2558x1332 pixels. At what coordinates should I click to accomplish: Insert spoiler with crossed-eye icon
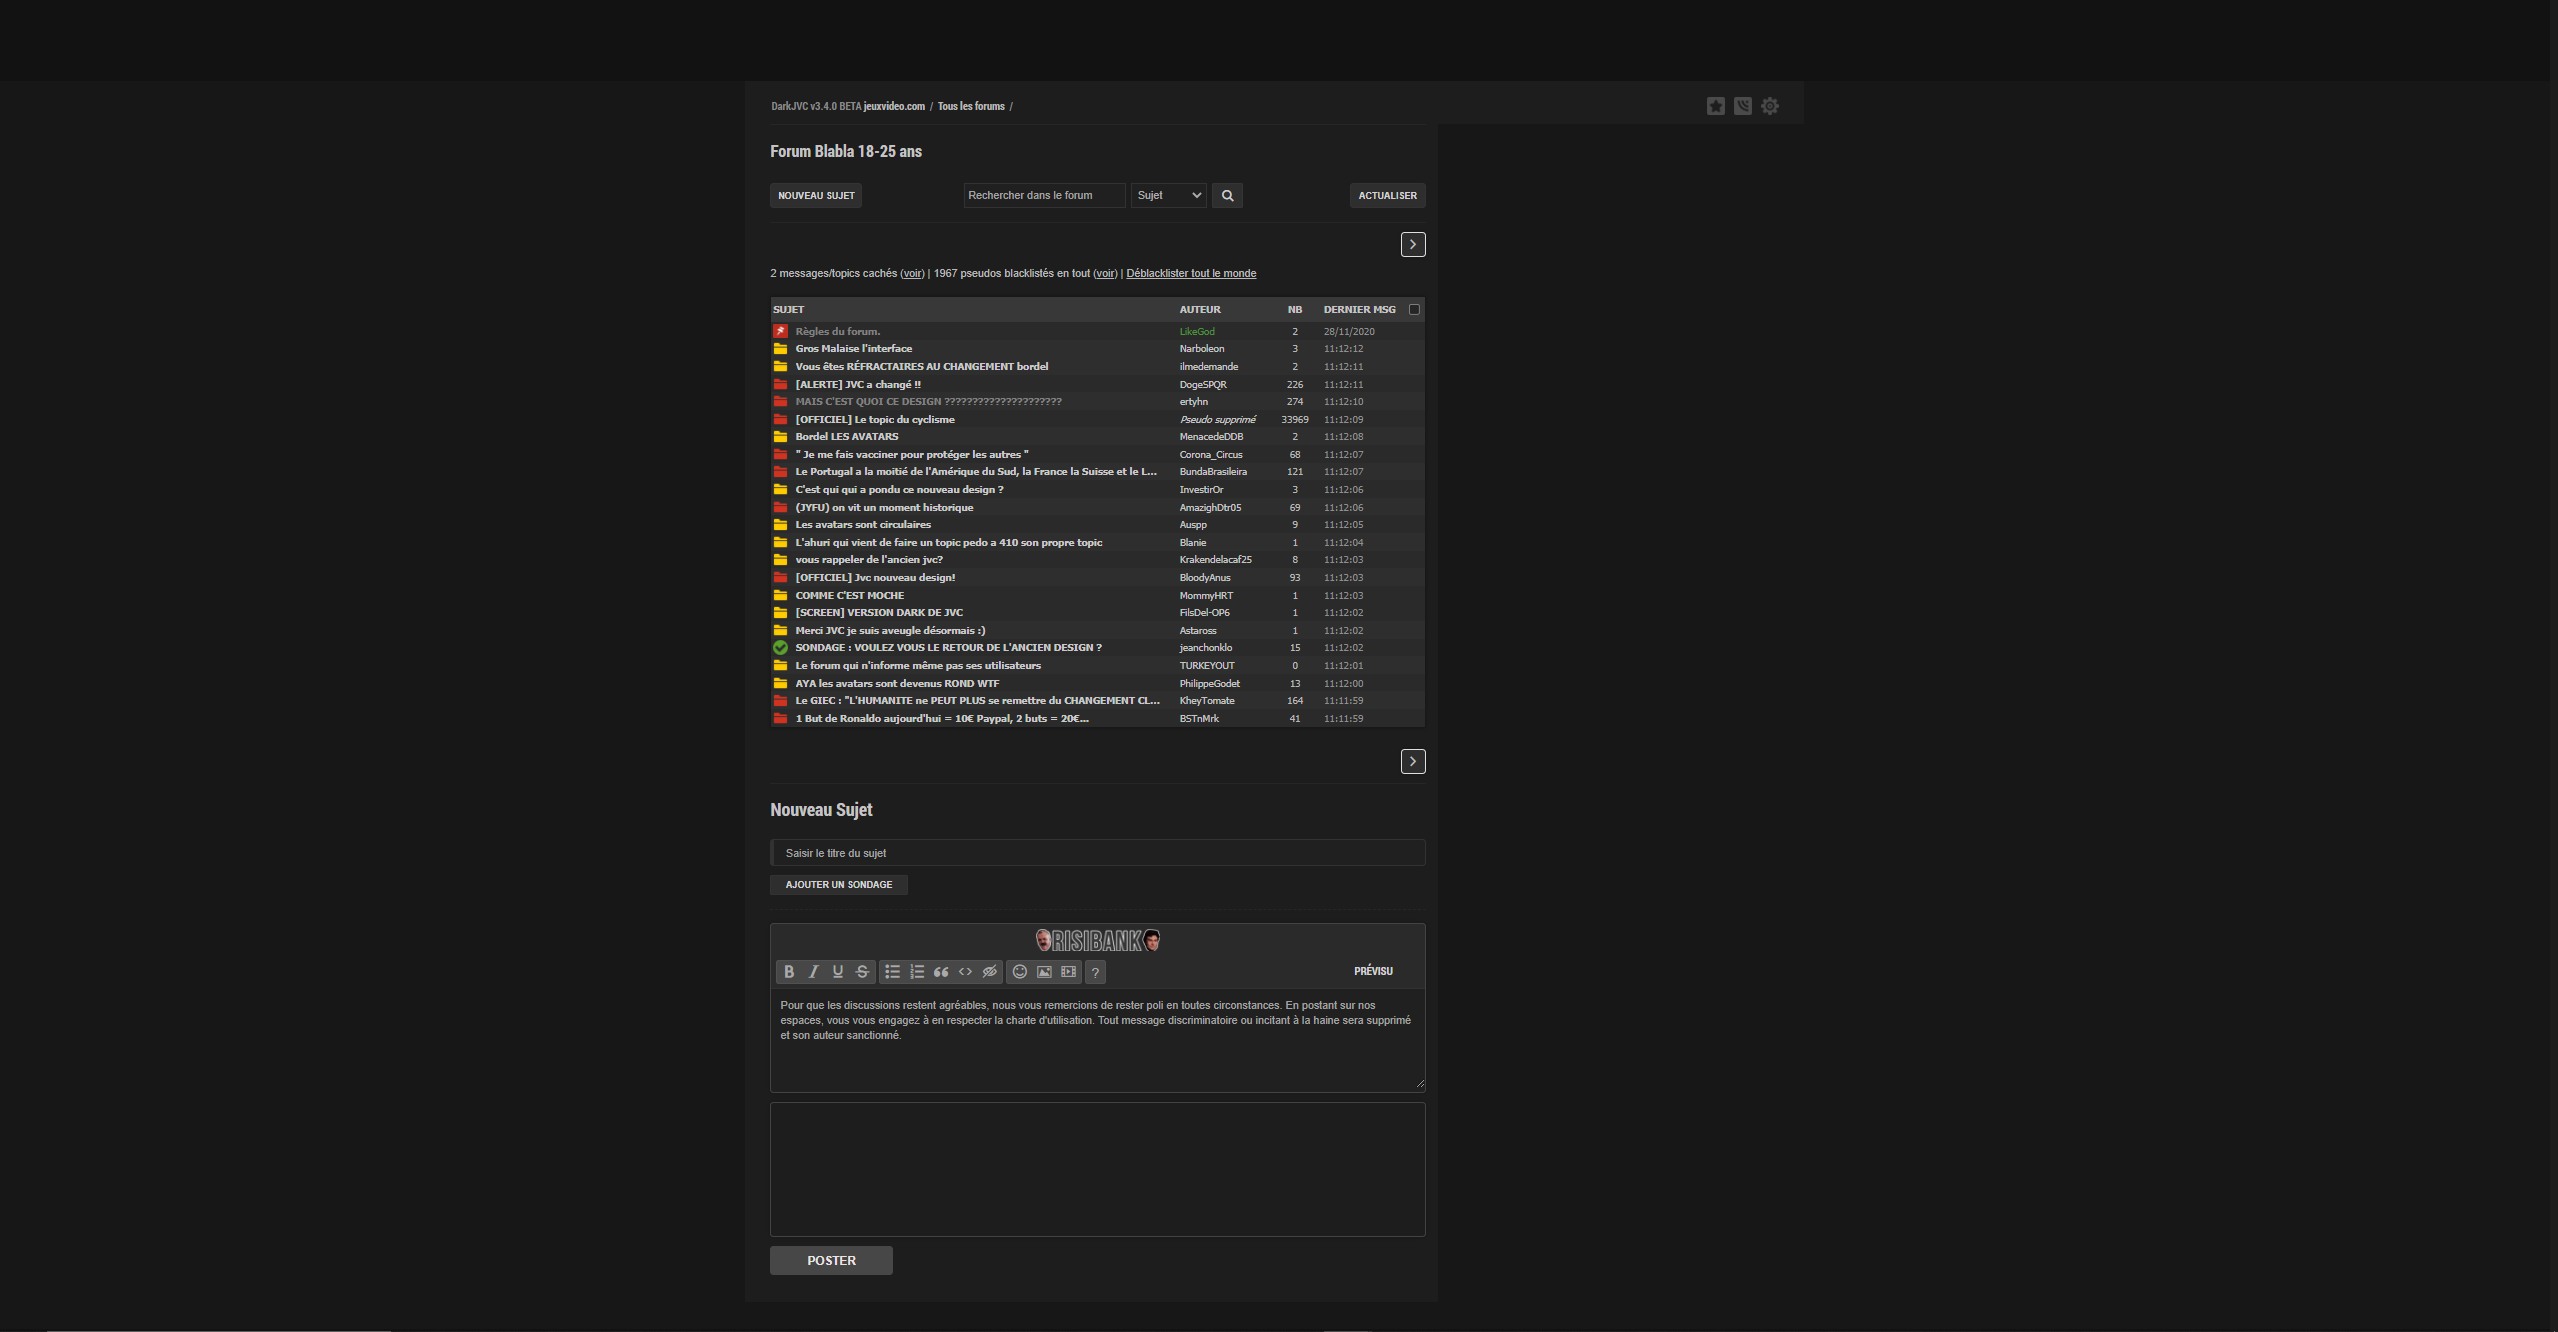[x=990, y=972]
